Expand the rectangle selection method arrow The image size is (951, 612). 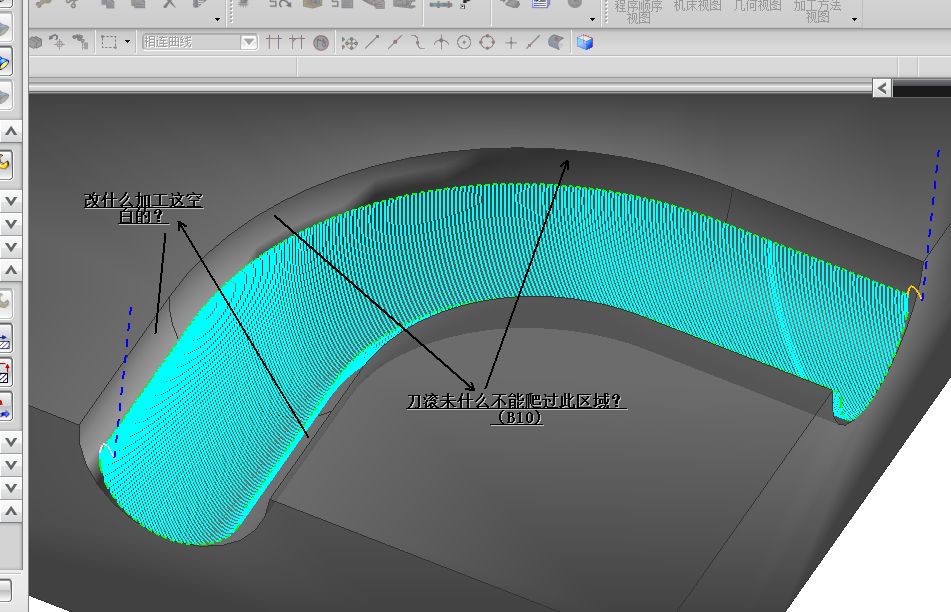click(127, 42)
